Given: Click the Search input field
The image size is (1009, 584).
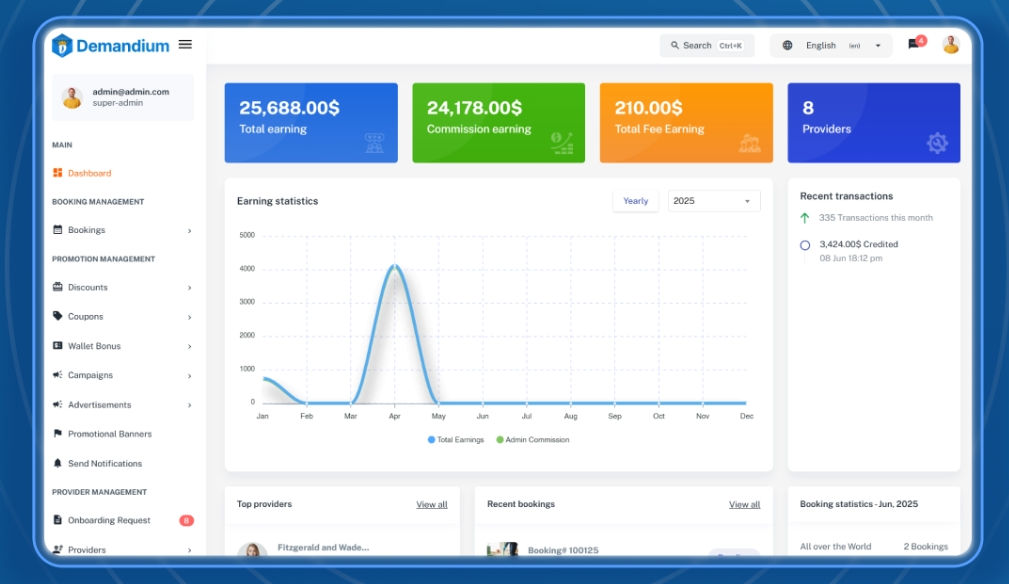Looking at the screenshot, I should 706,44.
